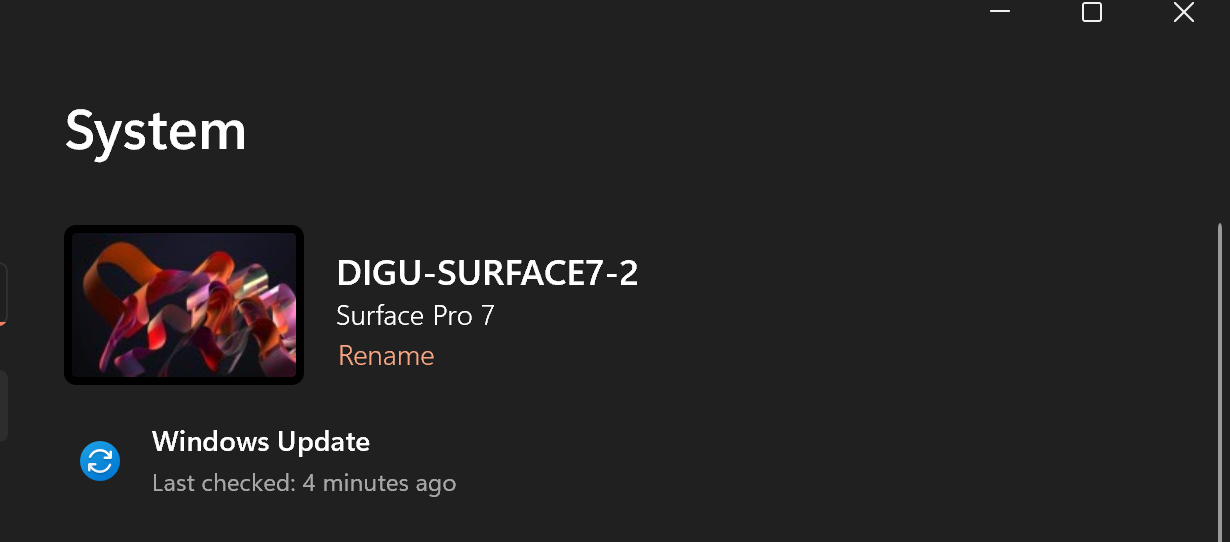Click the vertical scrollbar thumb
This screenshot has height=542, width=1230.
point(1219,380)
